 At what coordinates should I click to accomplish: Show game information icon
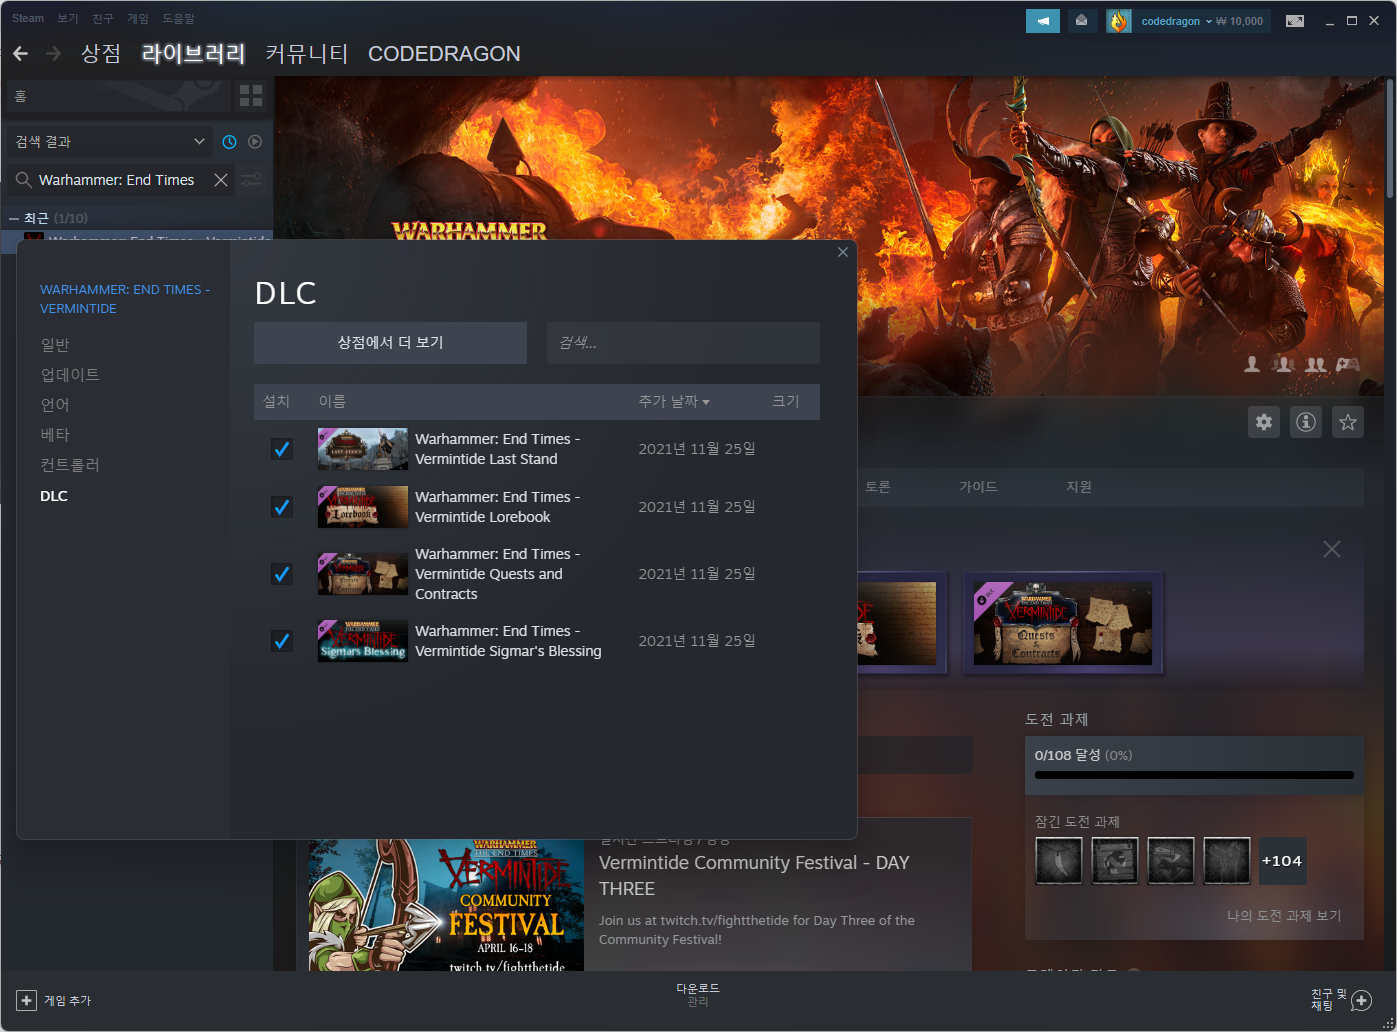coord(1306,422)
